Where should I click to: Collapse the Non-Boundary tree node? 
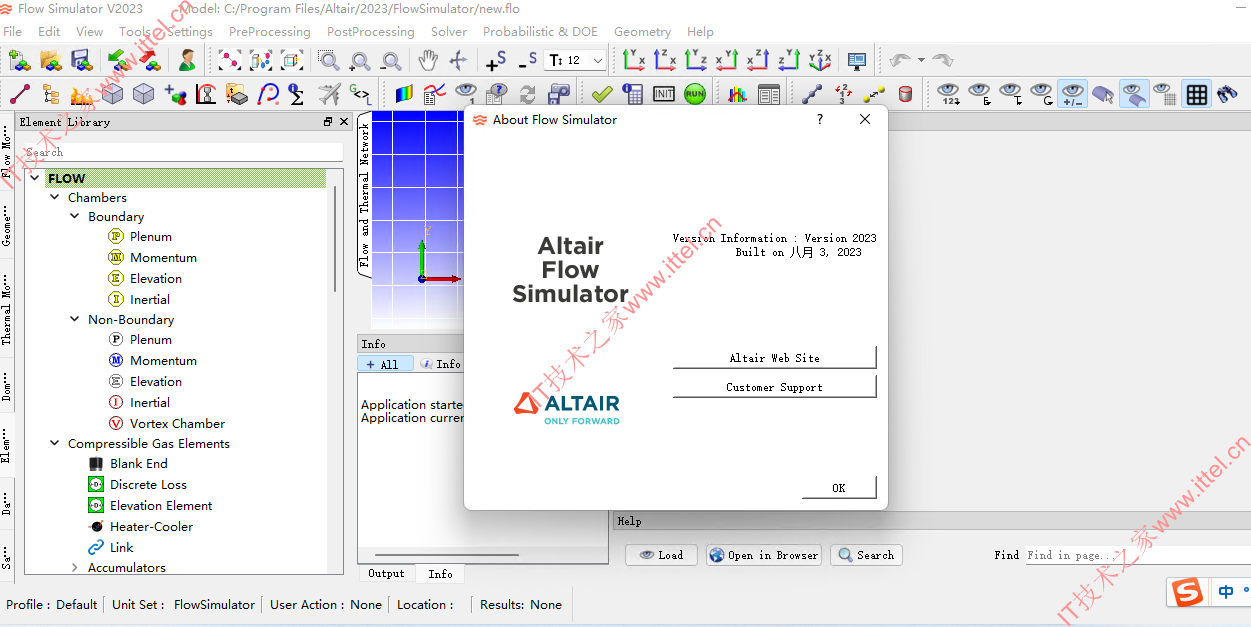tap(75, 320)
